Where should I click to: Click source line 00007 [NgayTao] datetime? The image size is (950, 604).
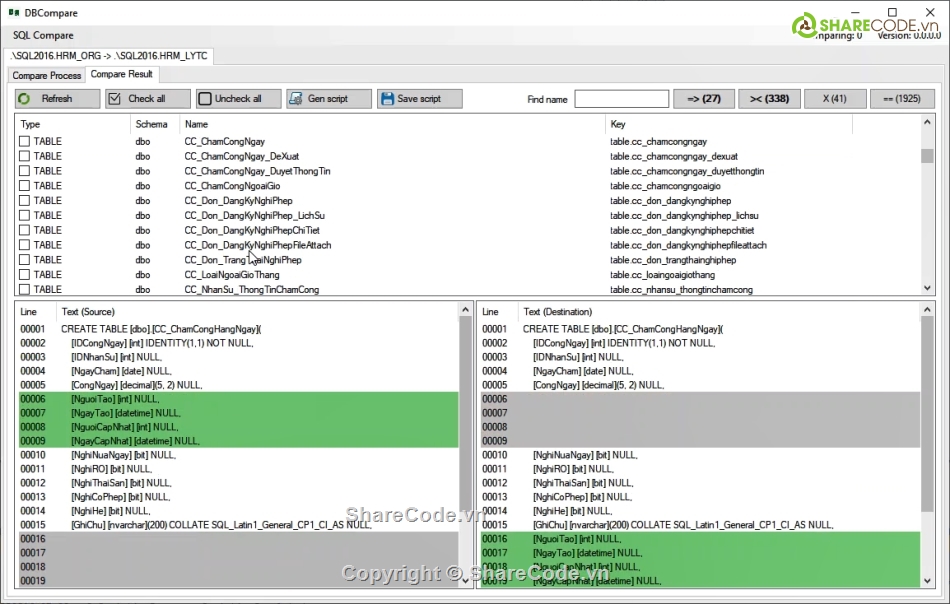(126, 413)
